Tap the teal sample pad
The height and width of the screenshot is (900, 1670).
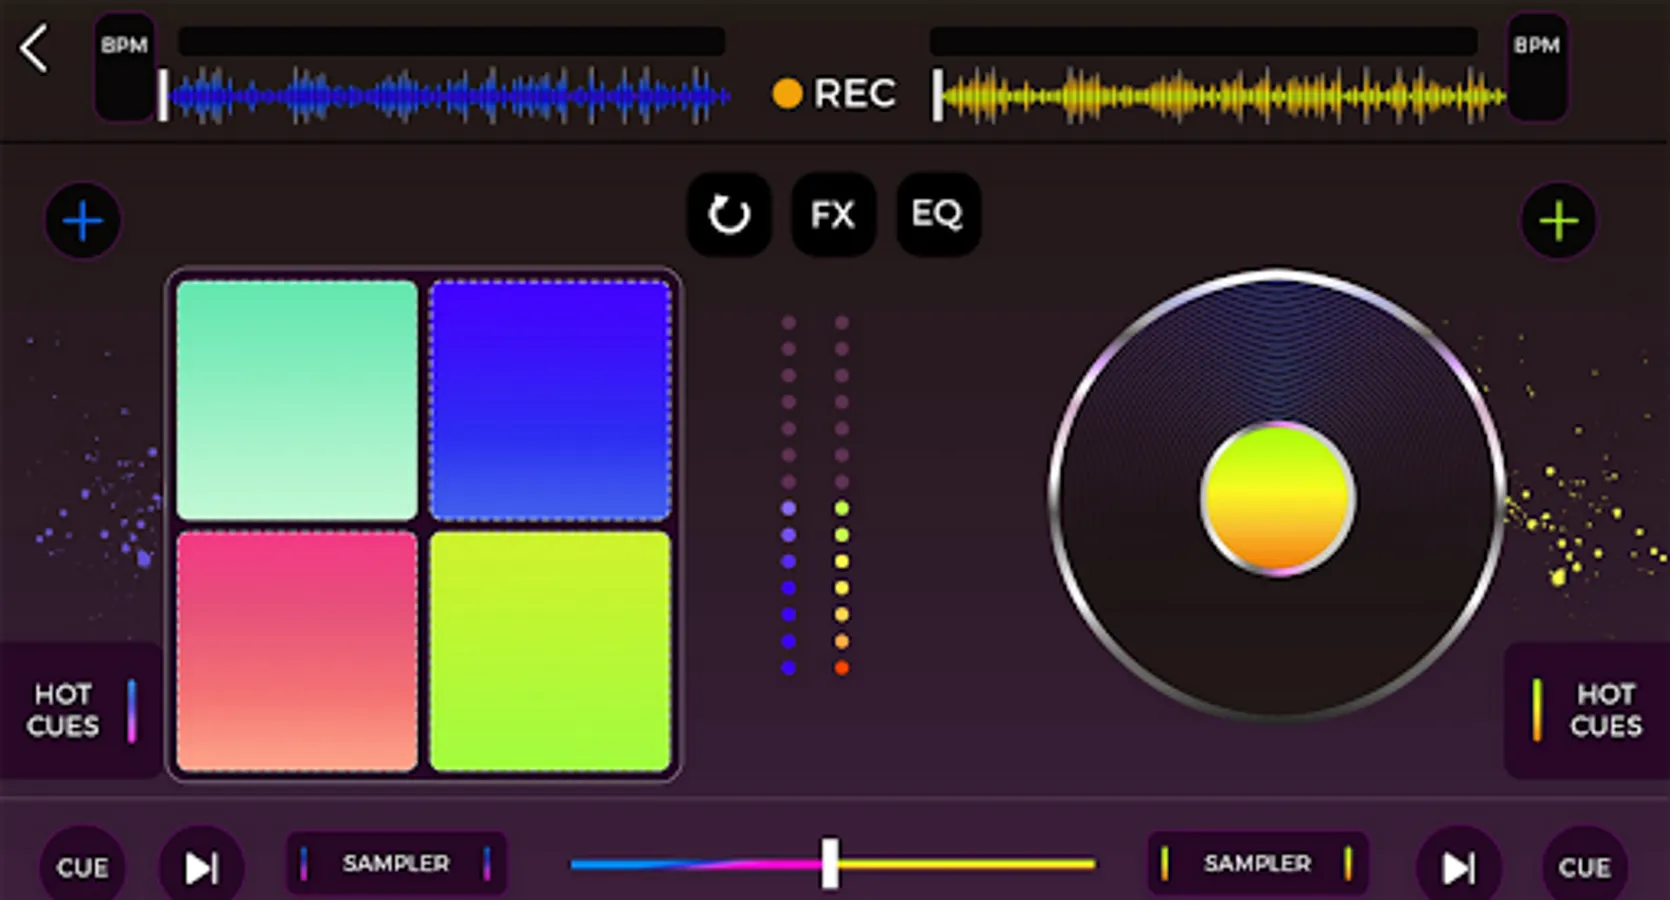[x=297, y=400]
